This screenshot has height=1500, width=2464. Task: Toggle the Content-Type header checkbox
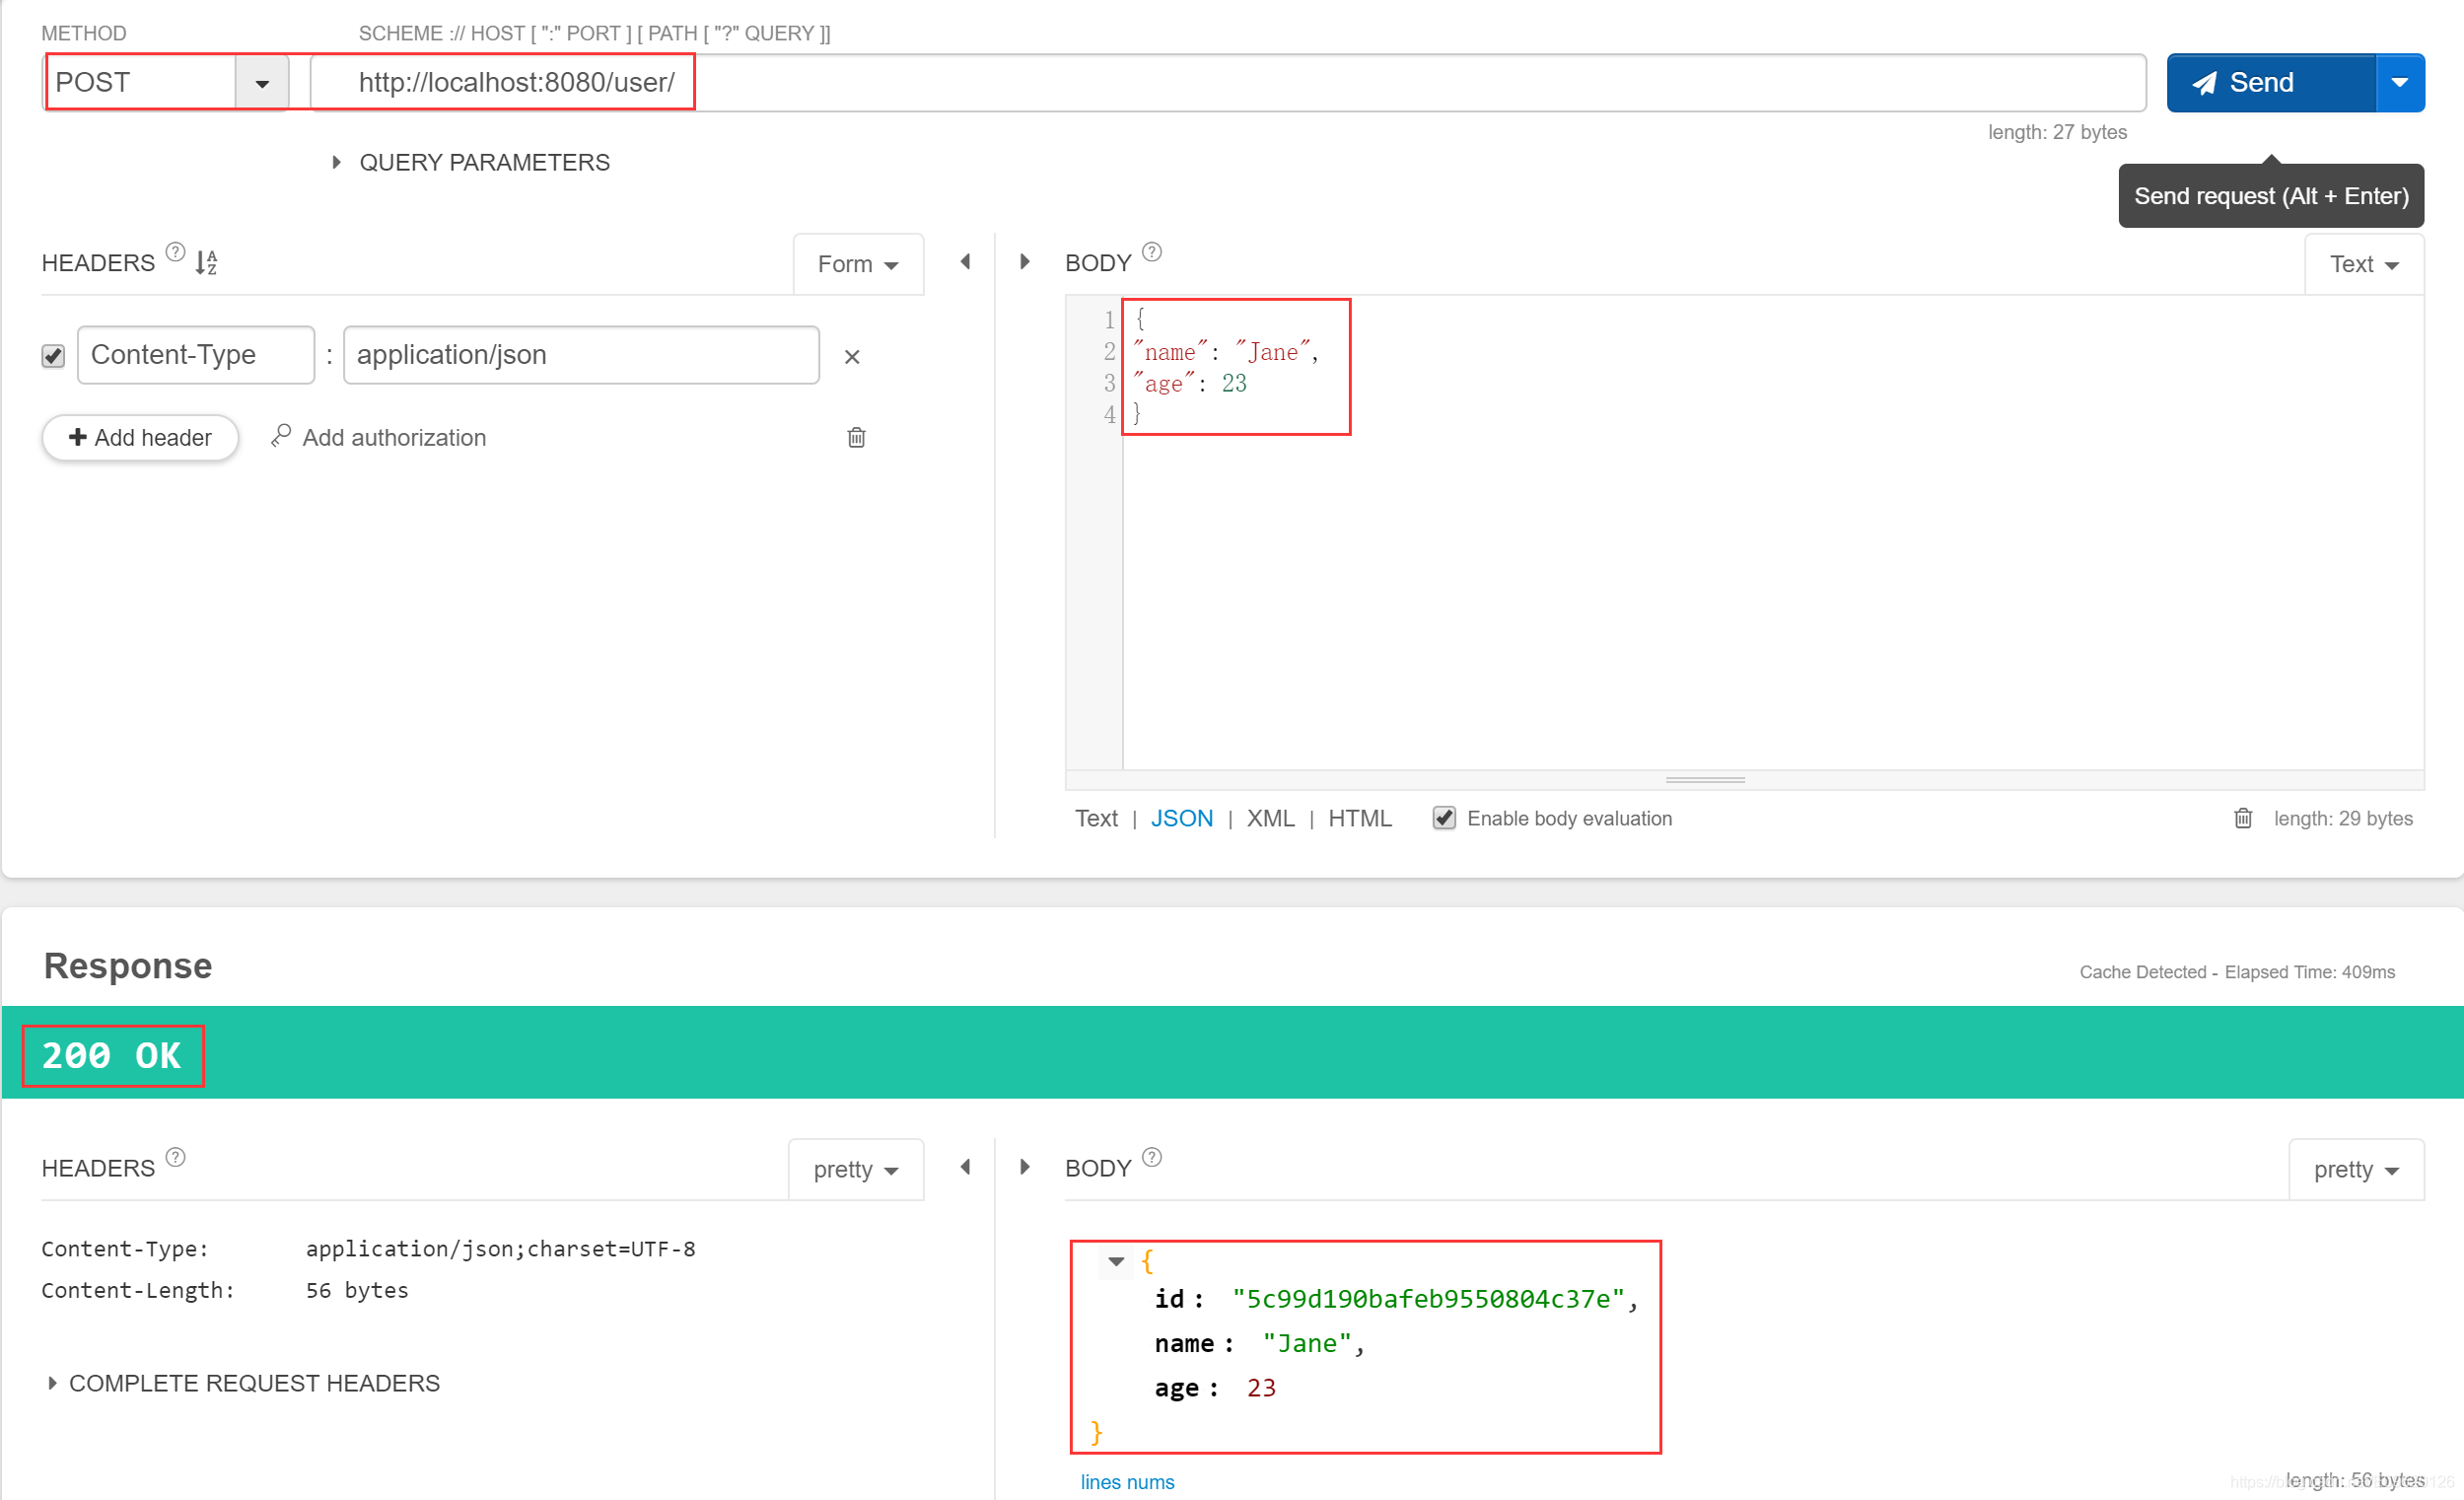click(54, 356)
